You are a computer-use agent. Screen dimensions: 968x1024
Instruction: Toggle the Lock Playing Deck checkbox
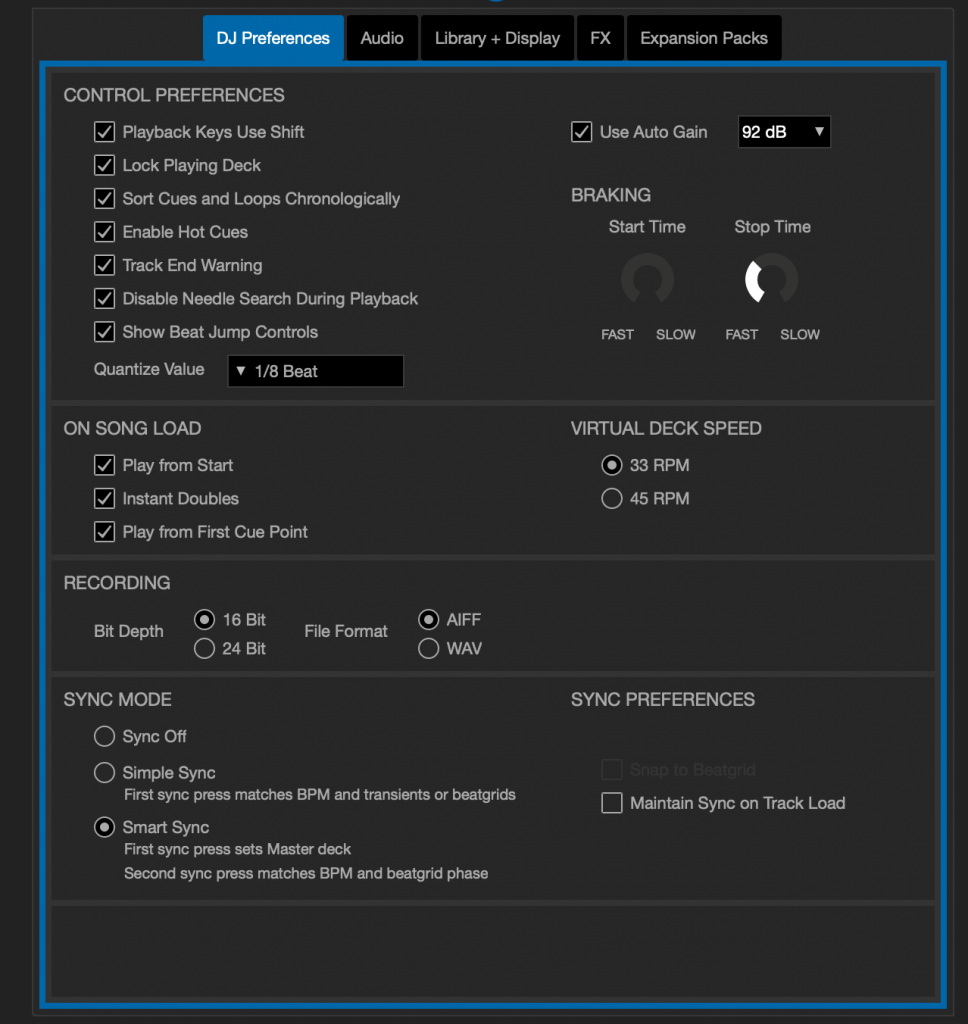104,165
